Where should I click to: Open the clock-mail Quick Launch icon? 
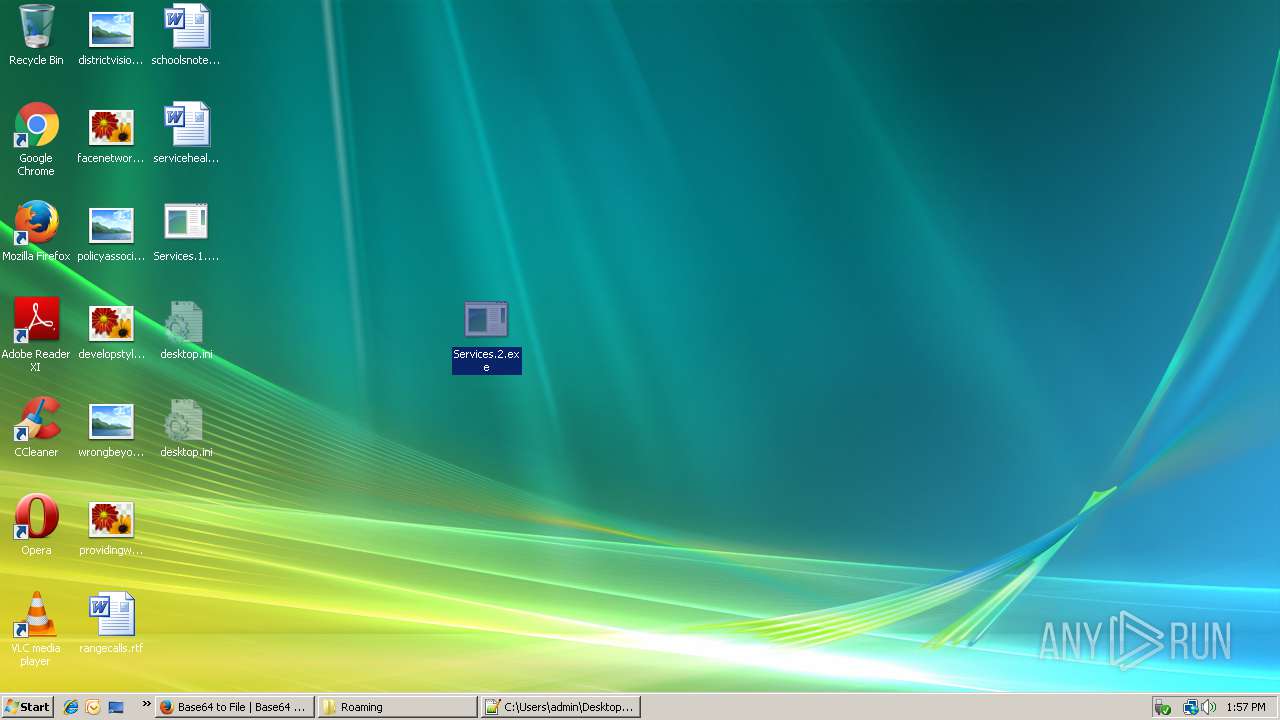[x=93, y=707]
